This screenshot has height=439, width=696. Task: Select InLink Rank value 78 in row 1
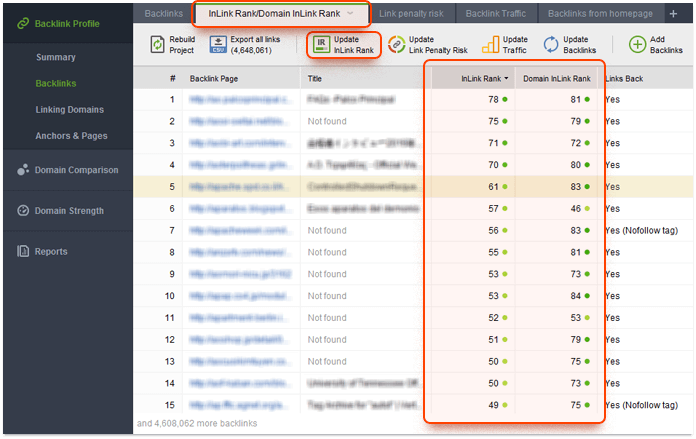(x=493, y=99)
